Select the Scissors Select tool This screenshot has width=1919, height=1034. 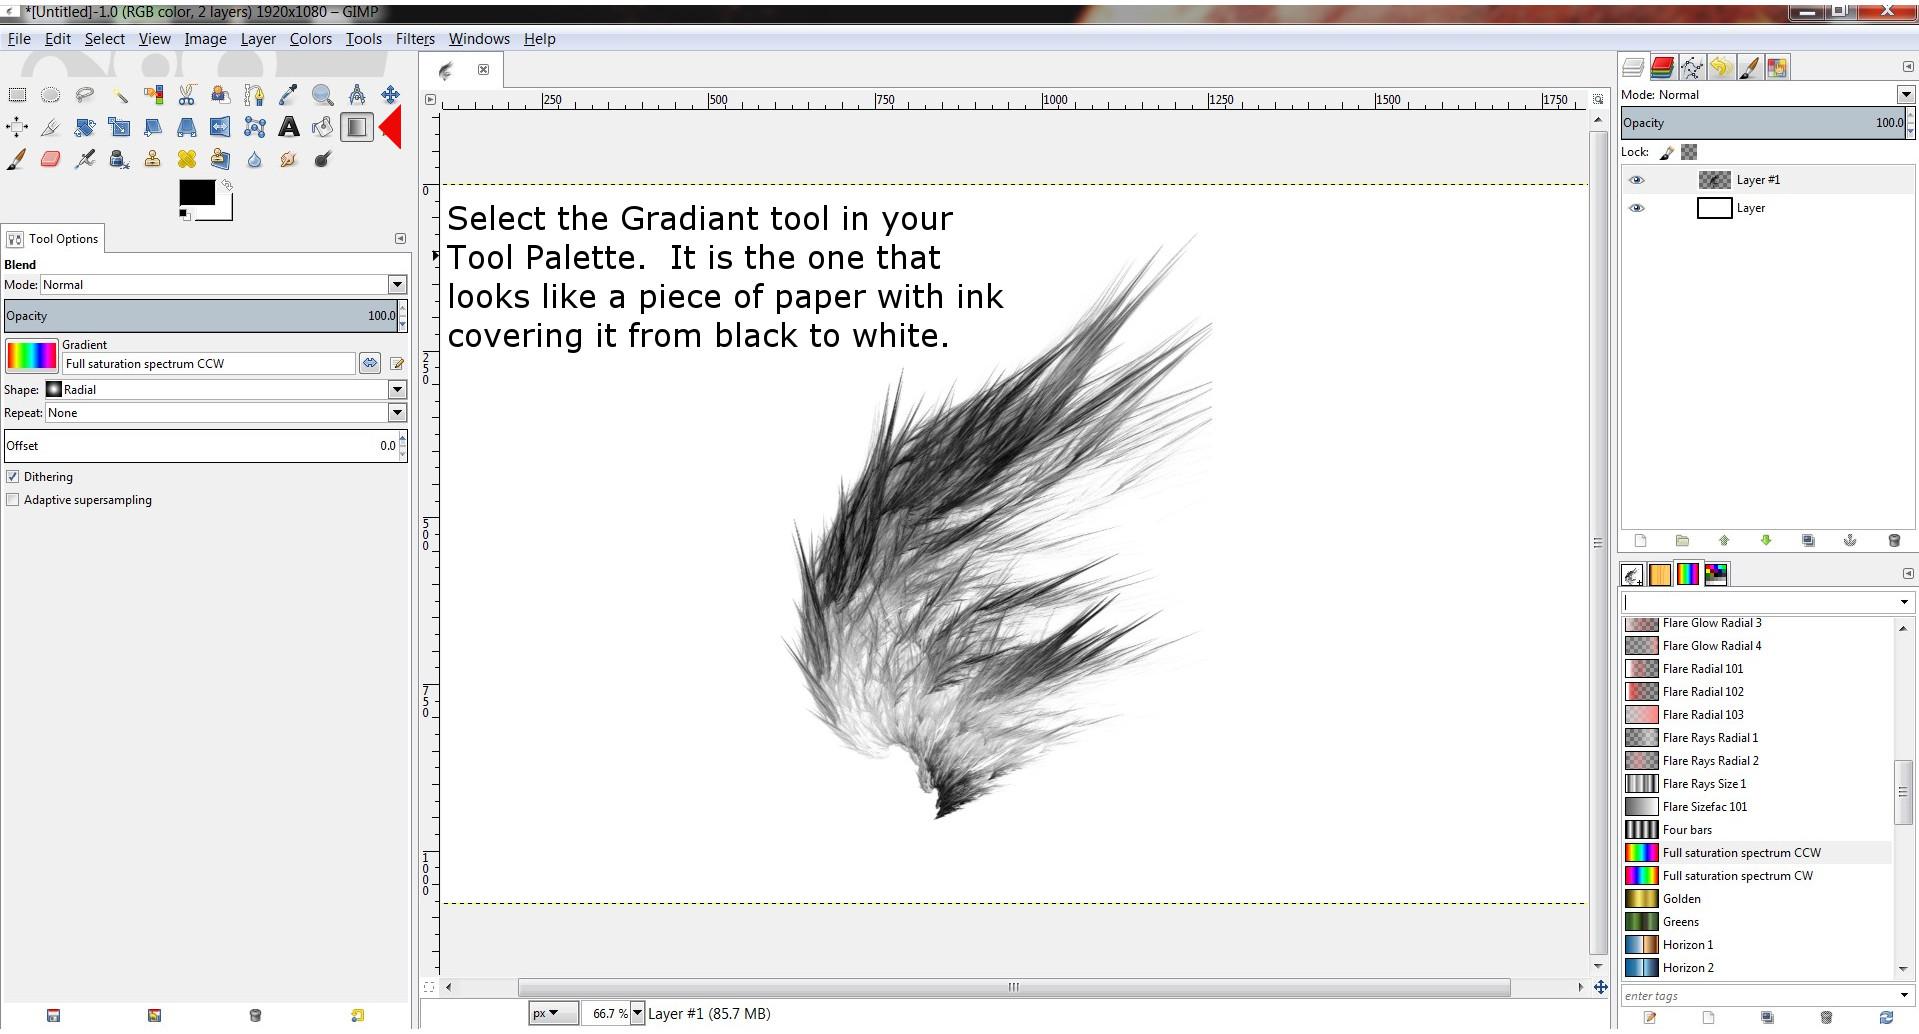[x=187, y=95]
